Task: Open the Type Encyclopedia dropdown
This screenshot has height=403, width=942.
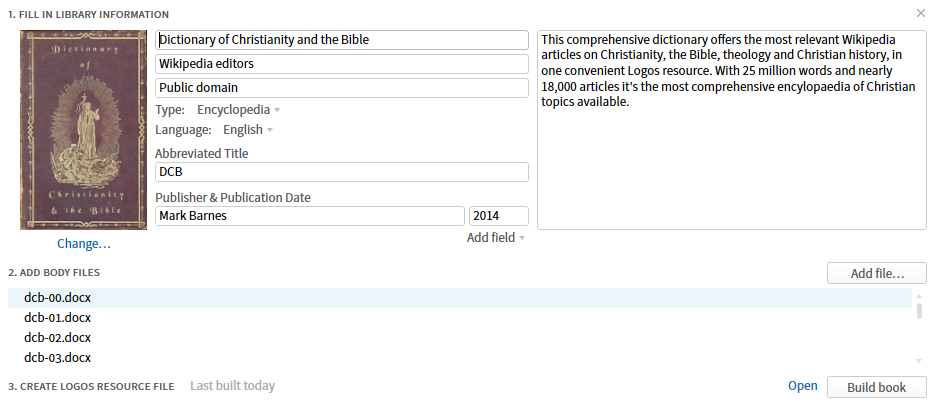Action: 238,110
